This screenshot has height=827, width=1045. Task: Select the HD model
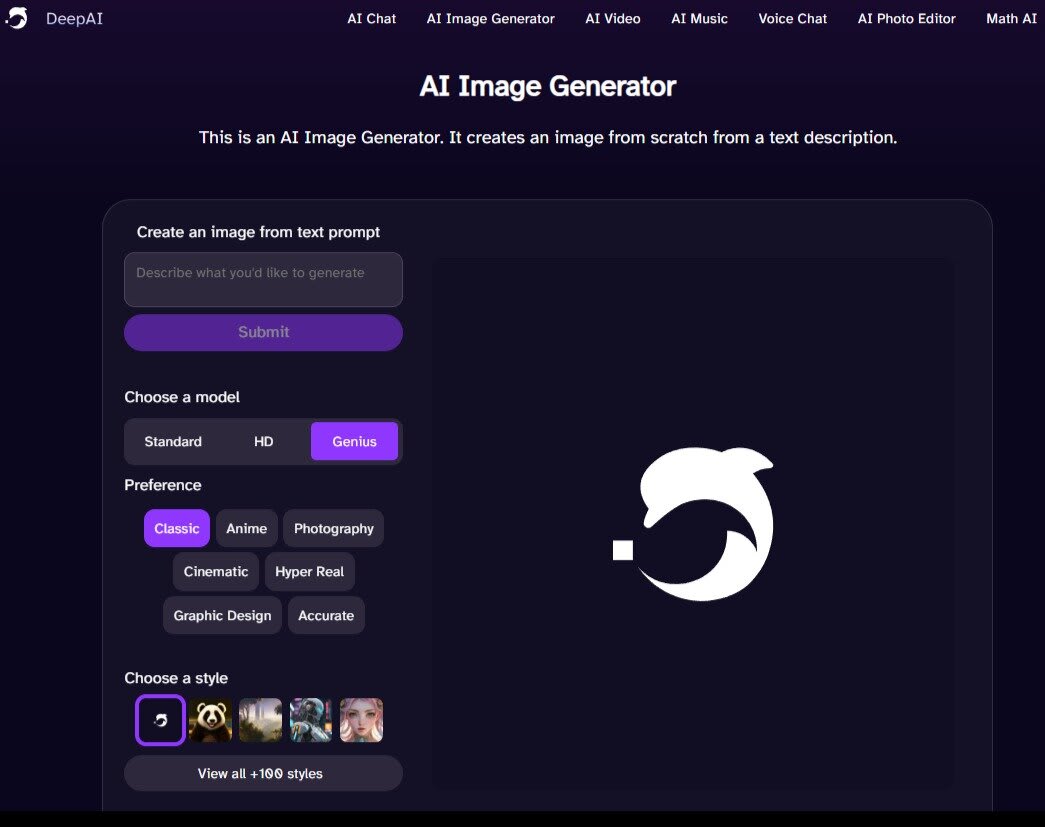pos(263,441)
